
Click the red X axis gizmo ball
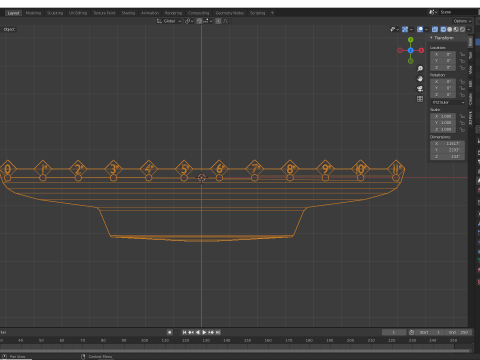tap(421, 50)
